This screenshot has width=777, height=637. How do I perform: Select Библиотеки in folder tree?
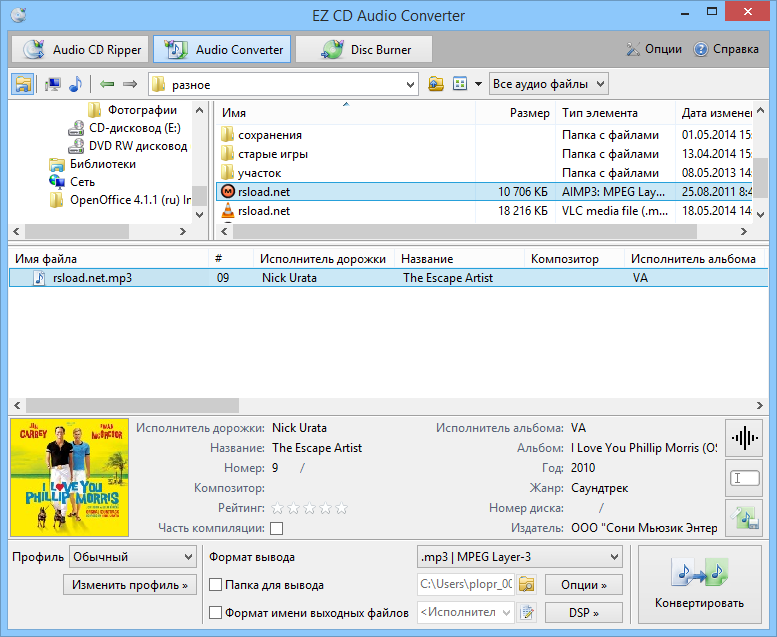click(x=102, y=164)
